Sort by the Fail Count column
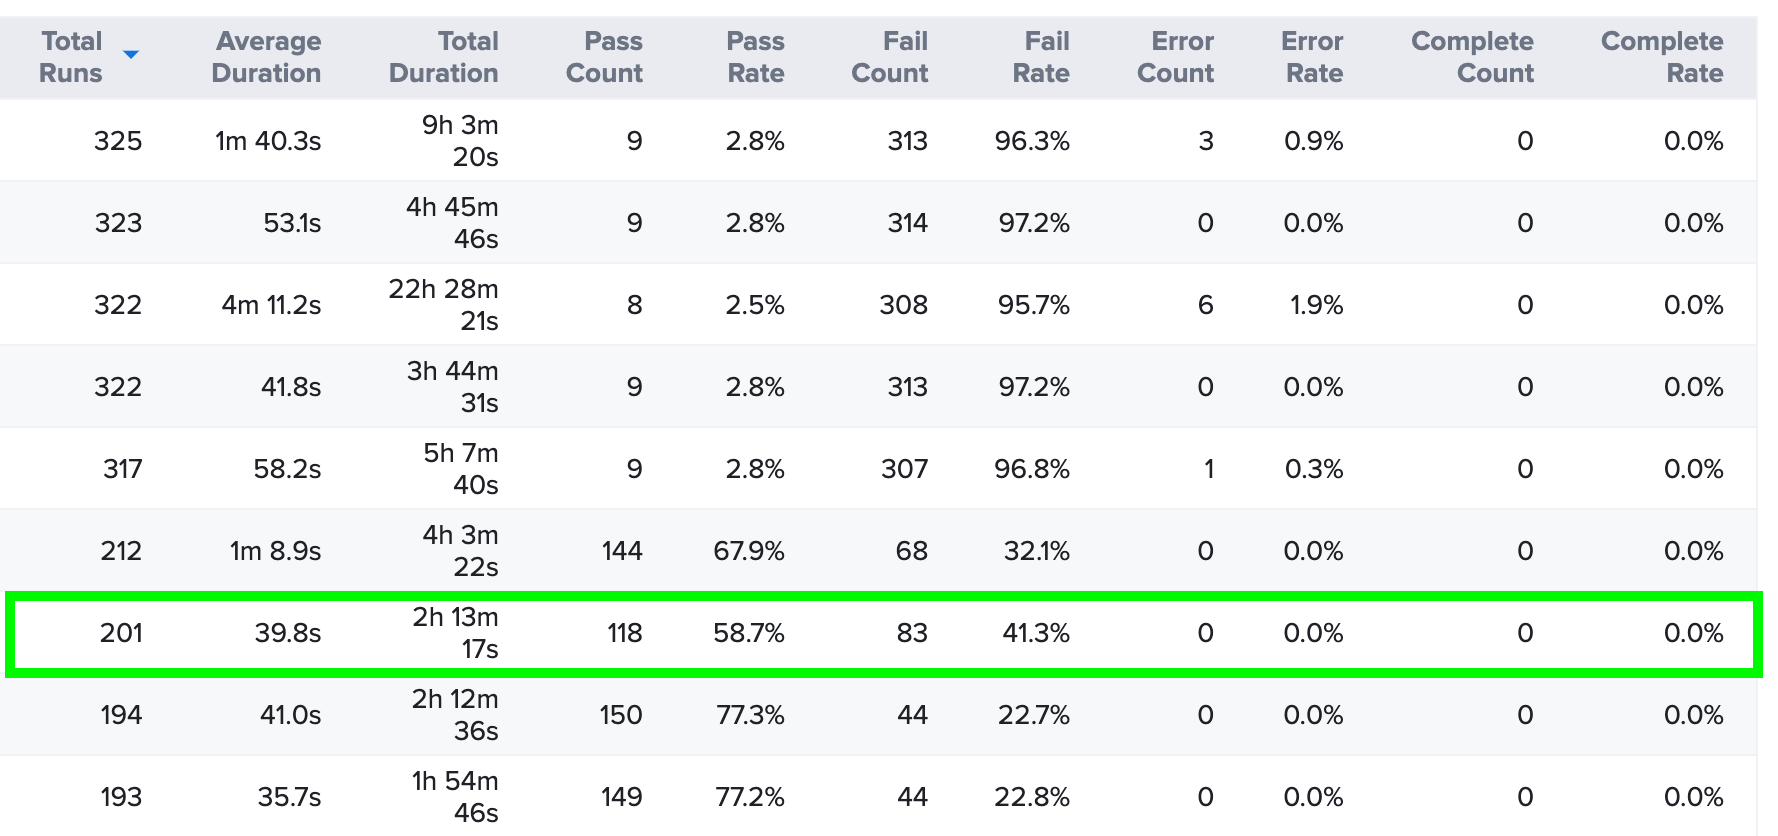This screenshot has height=836, width=1778. pos(889,57)
